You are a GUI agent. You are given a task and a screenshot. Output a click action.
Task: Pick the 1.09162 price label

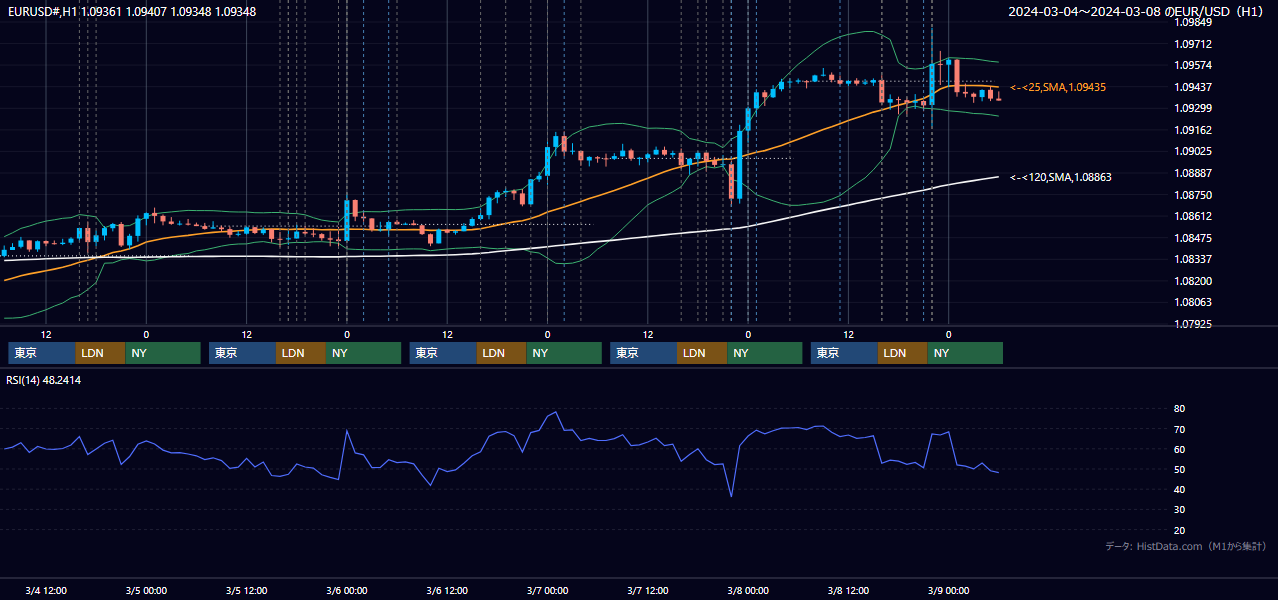(x=1194, y=130)
